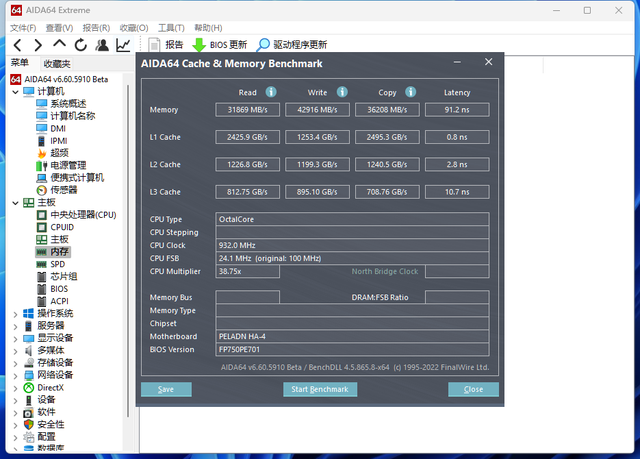Click the Motherboard PELADN HA-4 field

tap(352, 336)
